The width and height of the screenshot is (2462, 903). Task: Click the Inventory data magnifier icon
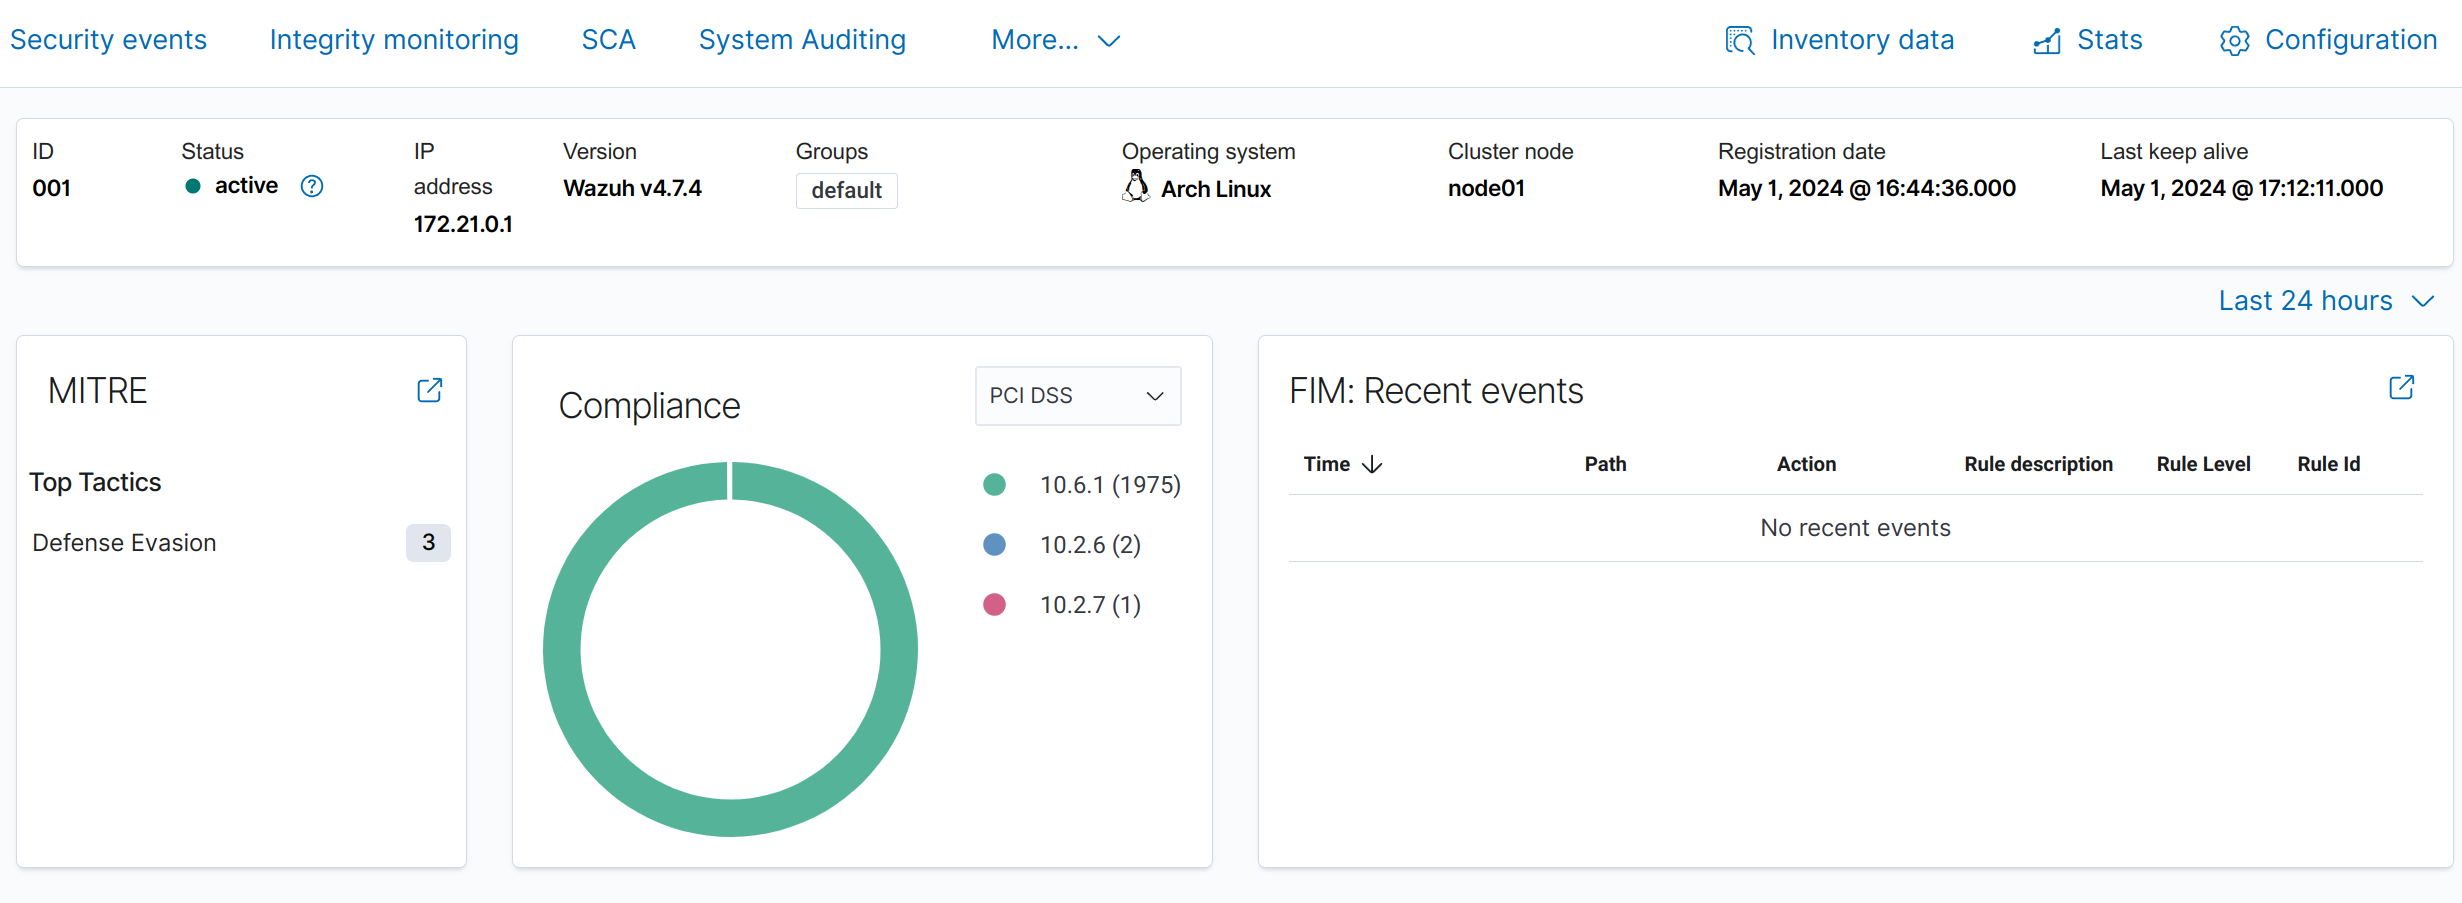click(1739, 41)
